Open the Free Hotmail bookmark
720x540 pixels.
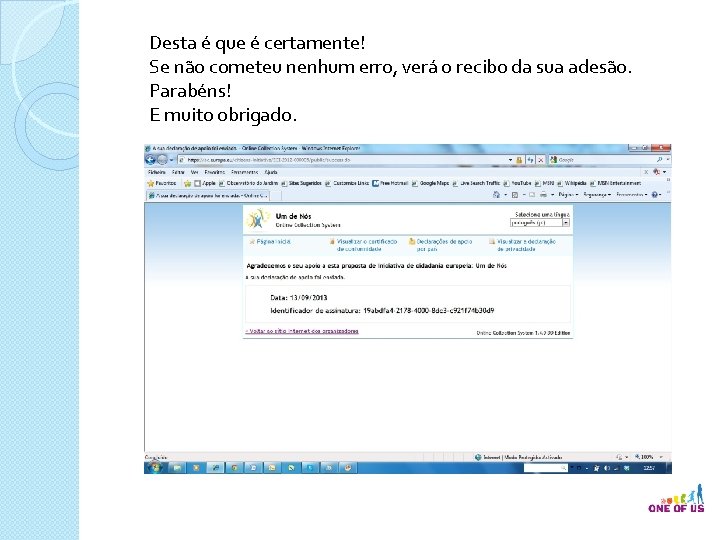(x=390, y=183)
